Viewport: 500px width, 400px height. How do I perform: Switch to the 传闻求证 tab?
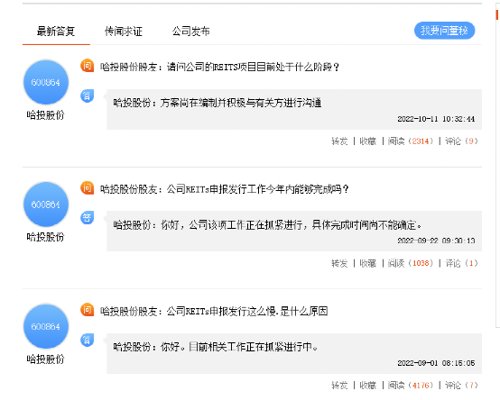pos(123,31)
